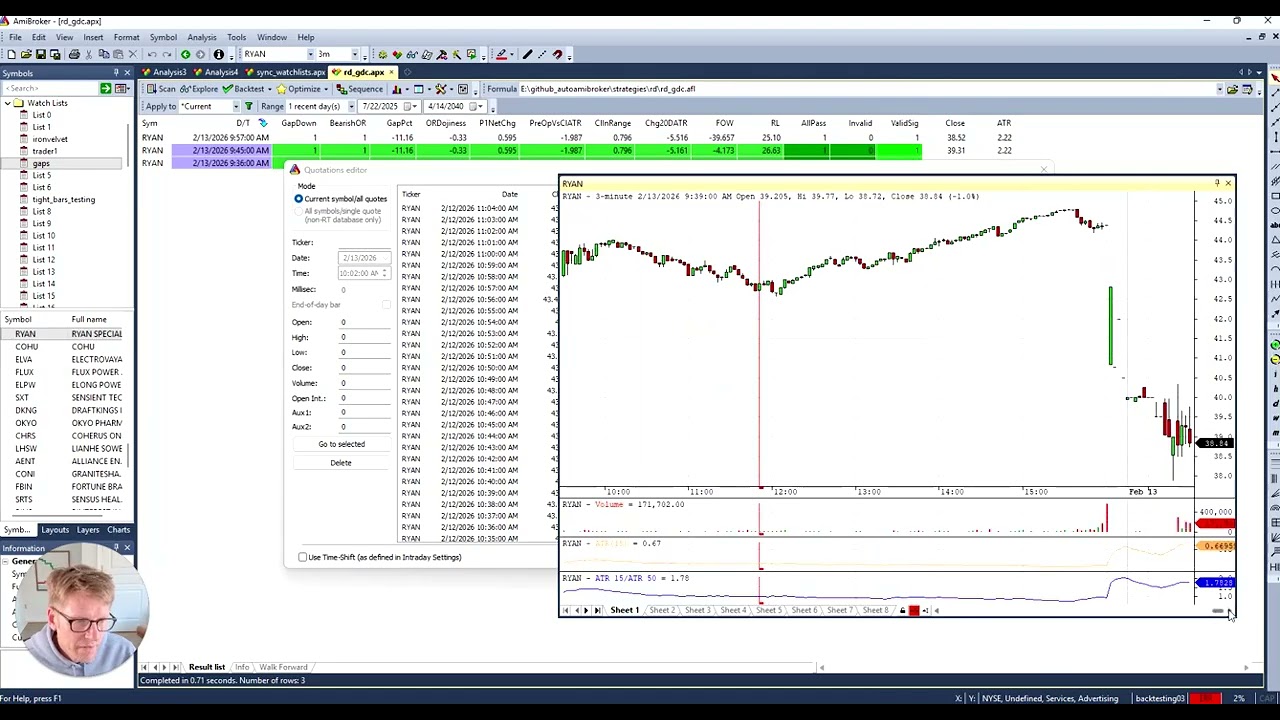Screen dimensions: 1280x720
Task: Click the first-sheet navigation arrow in chart tabs
Action: tap(566, 610)
